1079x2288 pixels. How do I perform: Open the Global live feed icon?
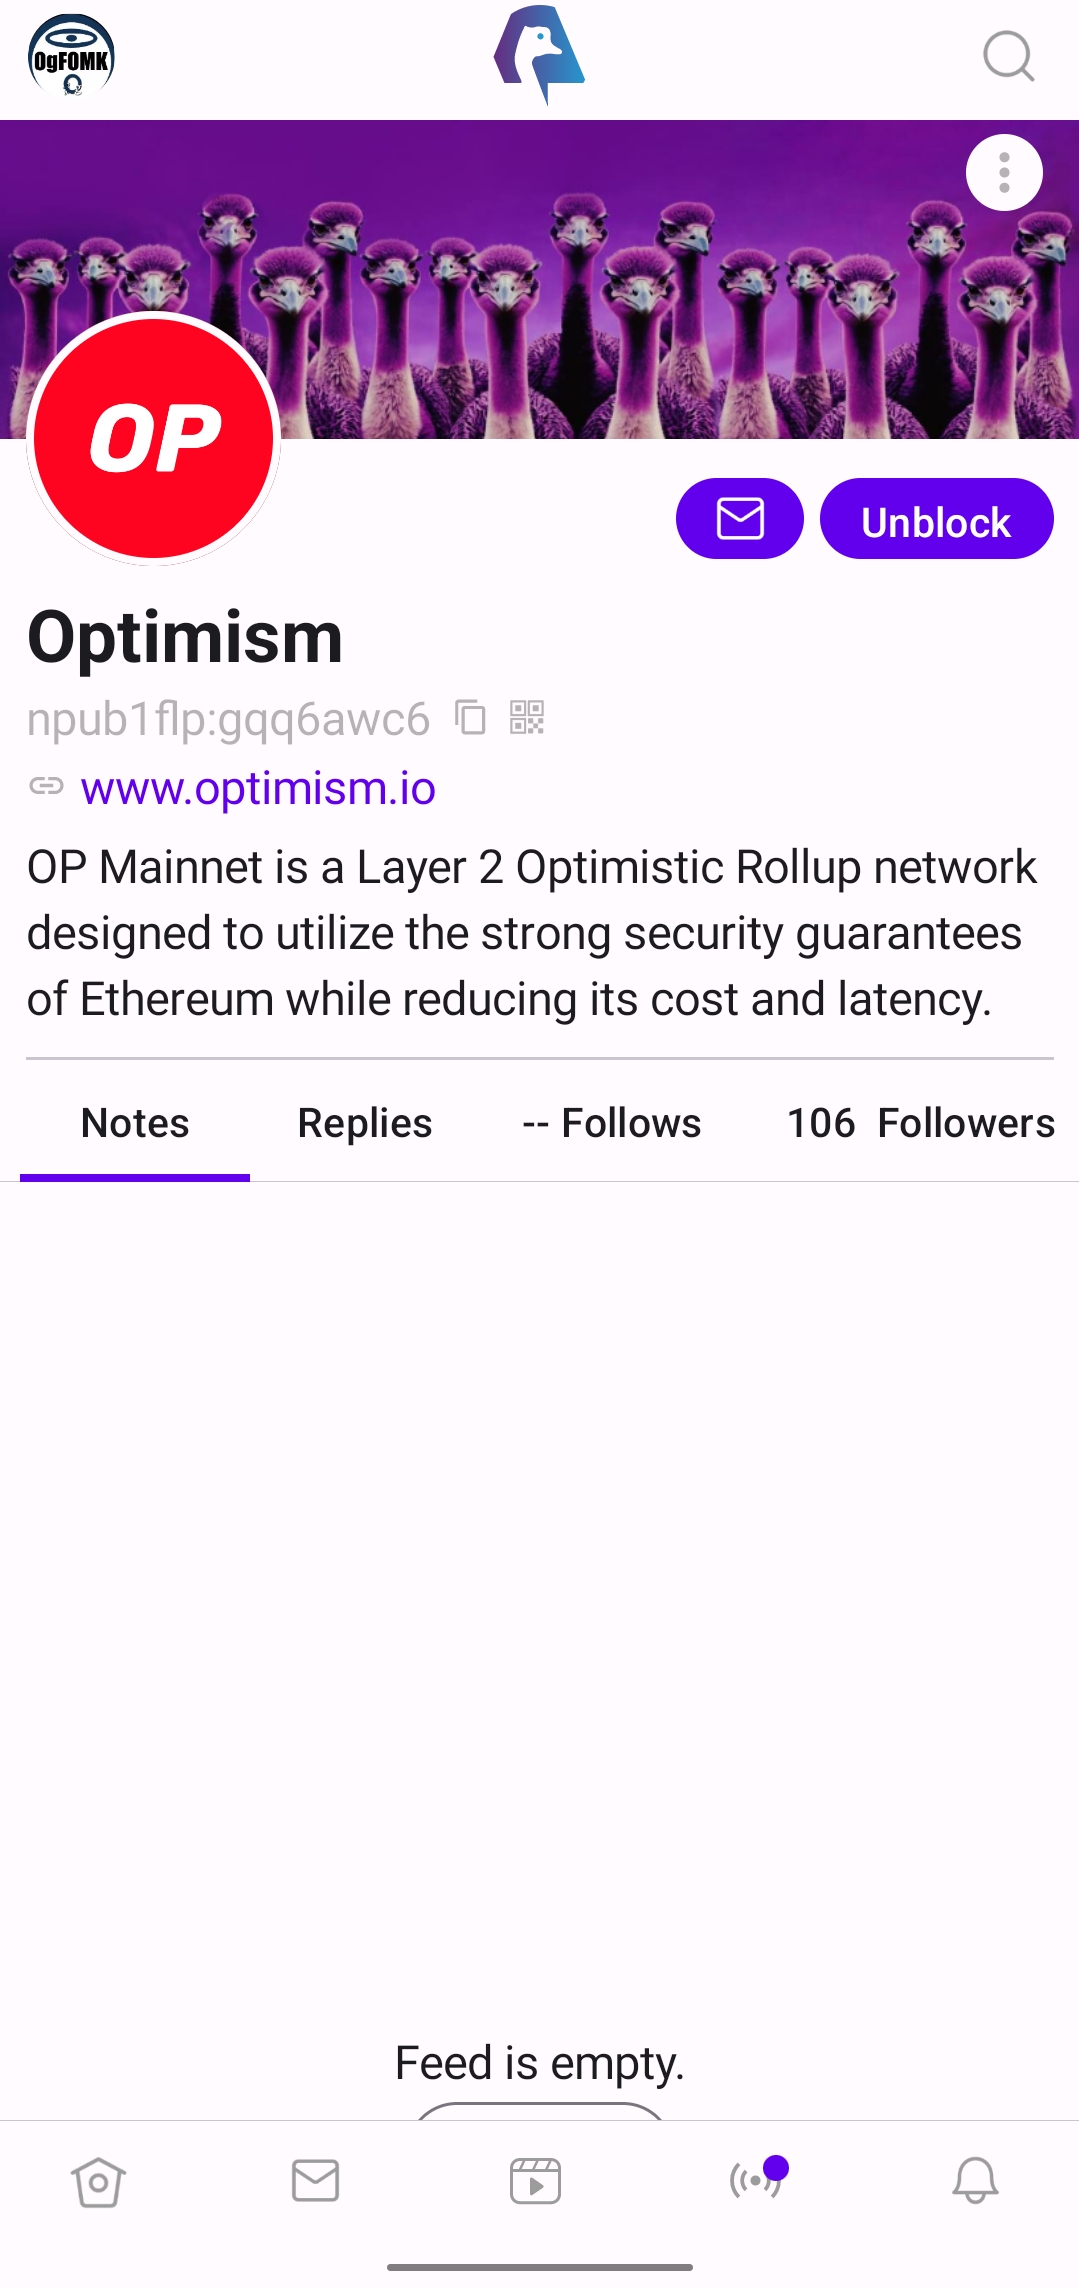point(756,2181)
